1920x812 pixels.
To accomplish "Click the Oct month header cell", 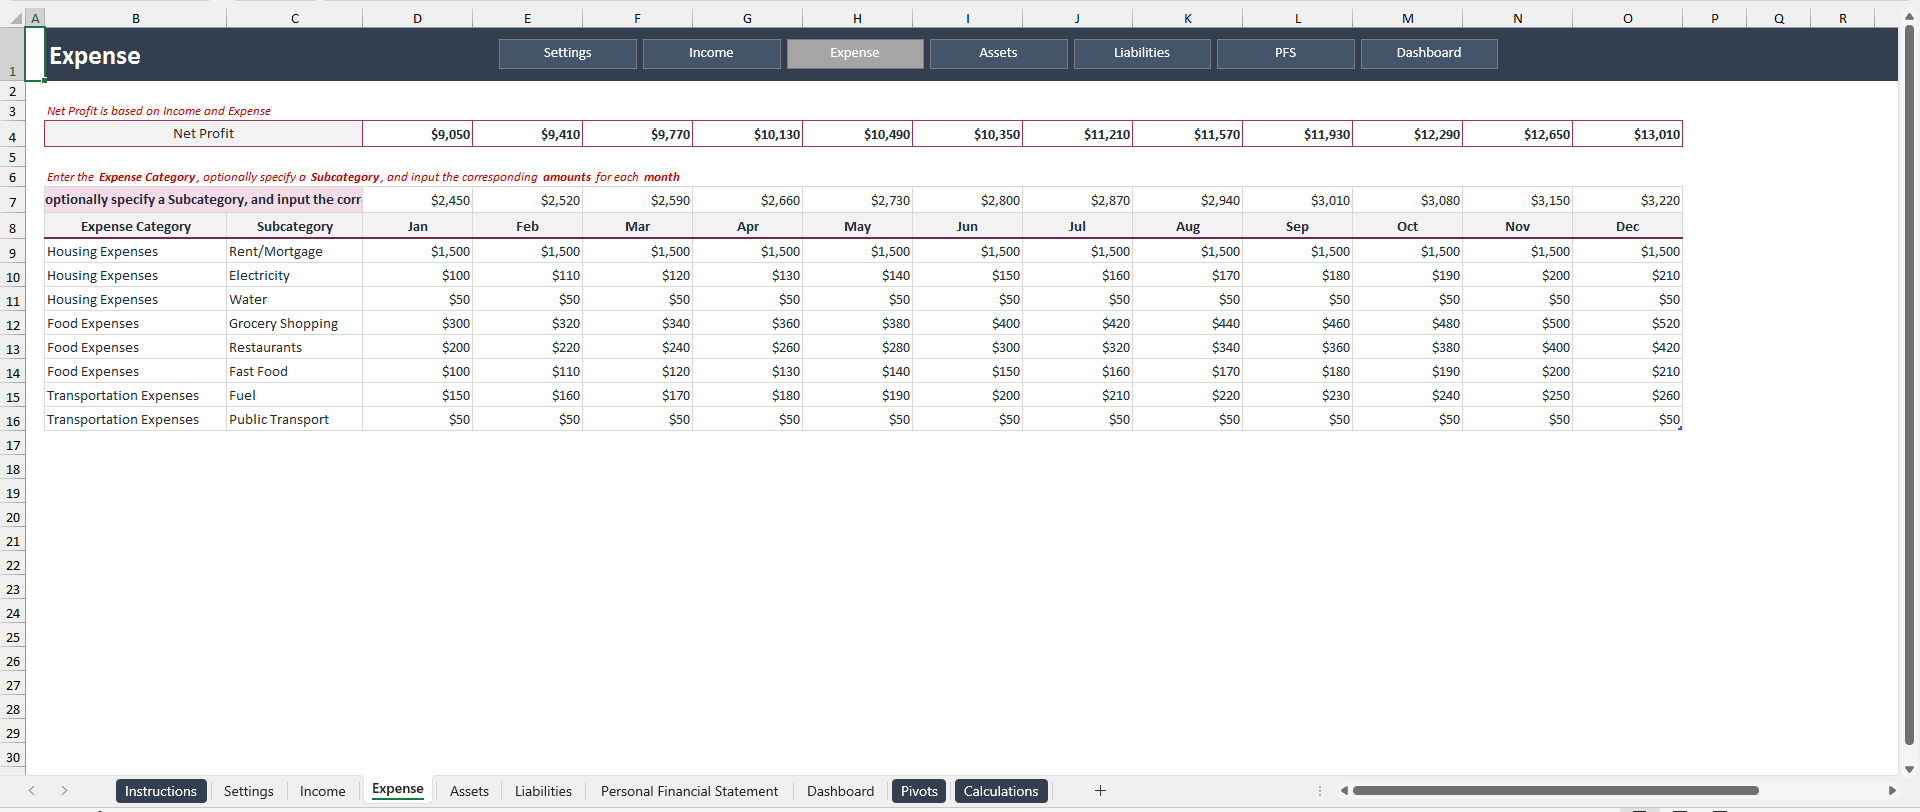I will (1407, 226).
